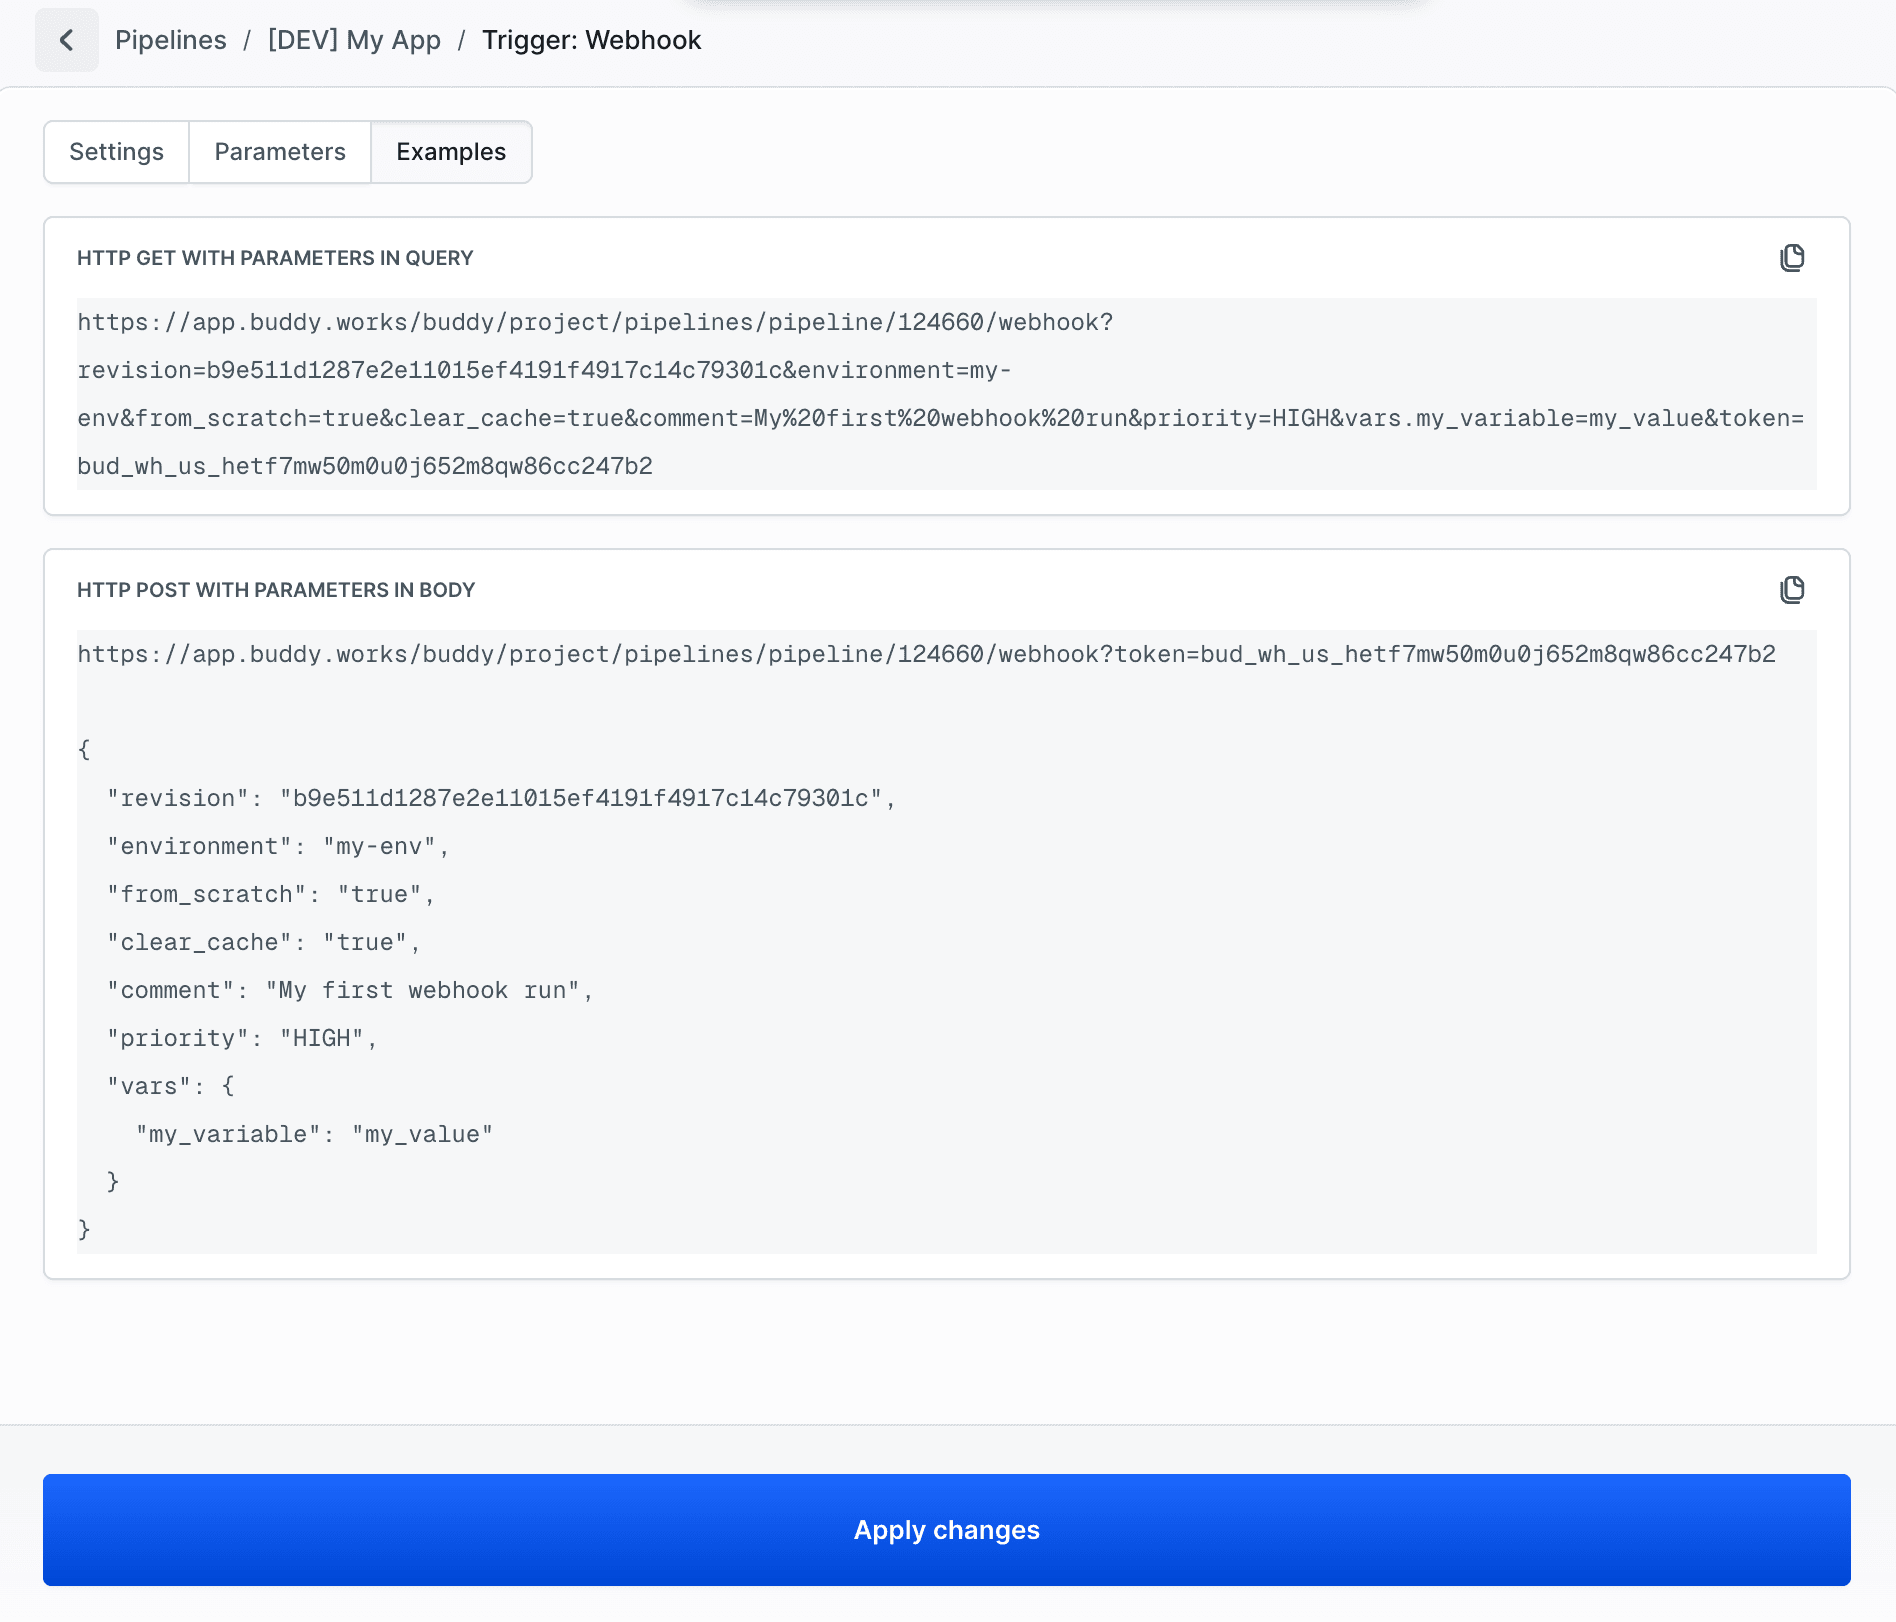
Task: Navigate to Pipelines via breadcrumb
Action: [x=170, y=40]
